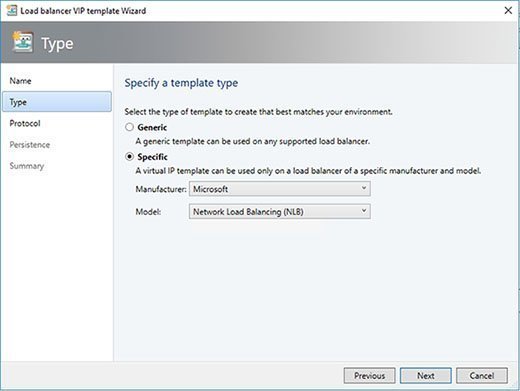Click the Next button

click(426, 376)
